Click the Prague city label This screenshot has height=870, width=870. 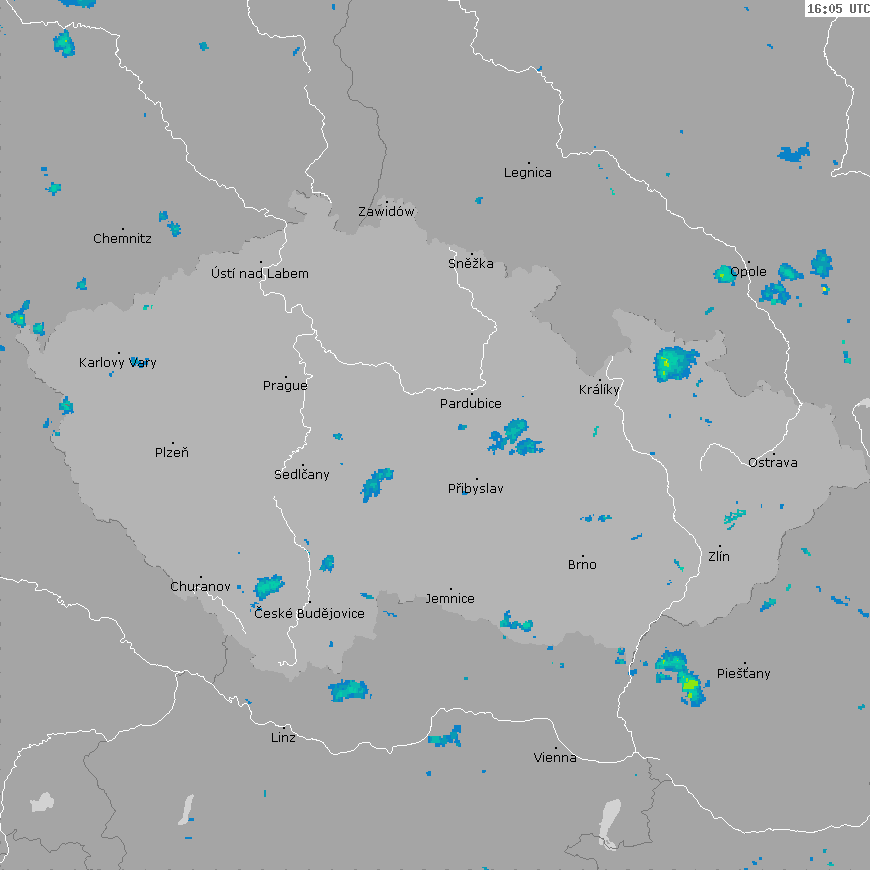click(285, 386)
